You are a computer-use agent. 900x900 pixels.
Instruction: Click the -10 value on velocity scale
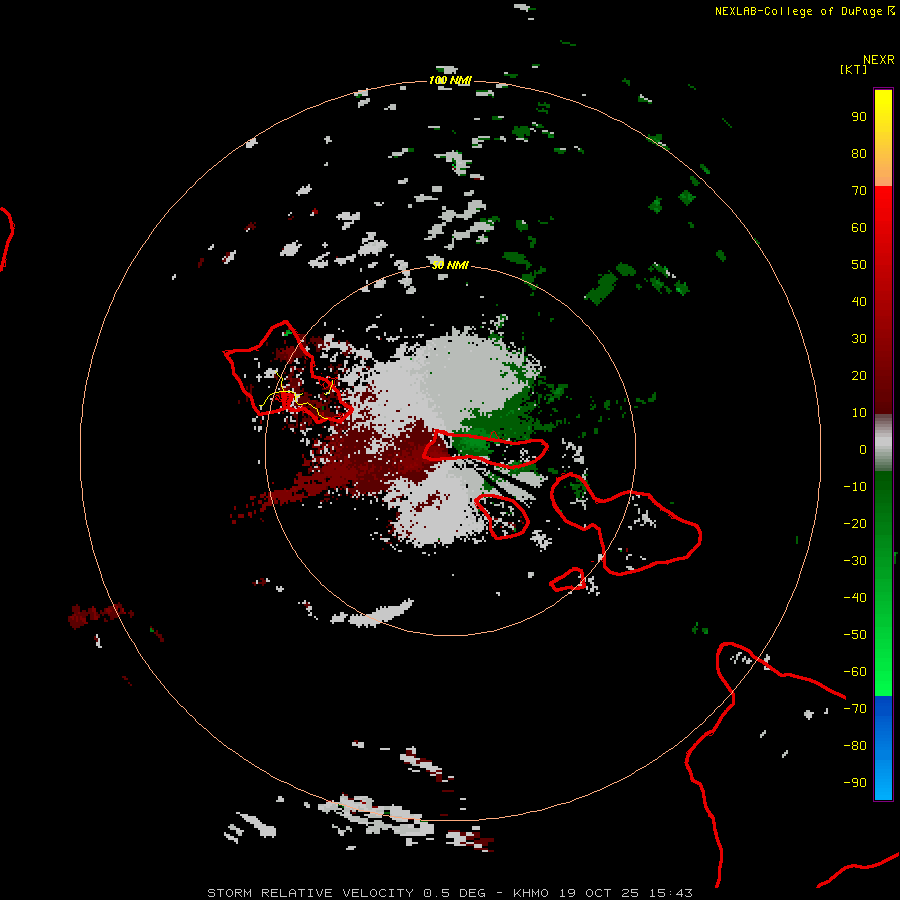(855, 487)
